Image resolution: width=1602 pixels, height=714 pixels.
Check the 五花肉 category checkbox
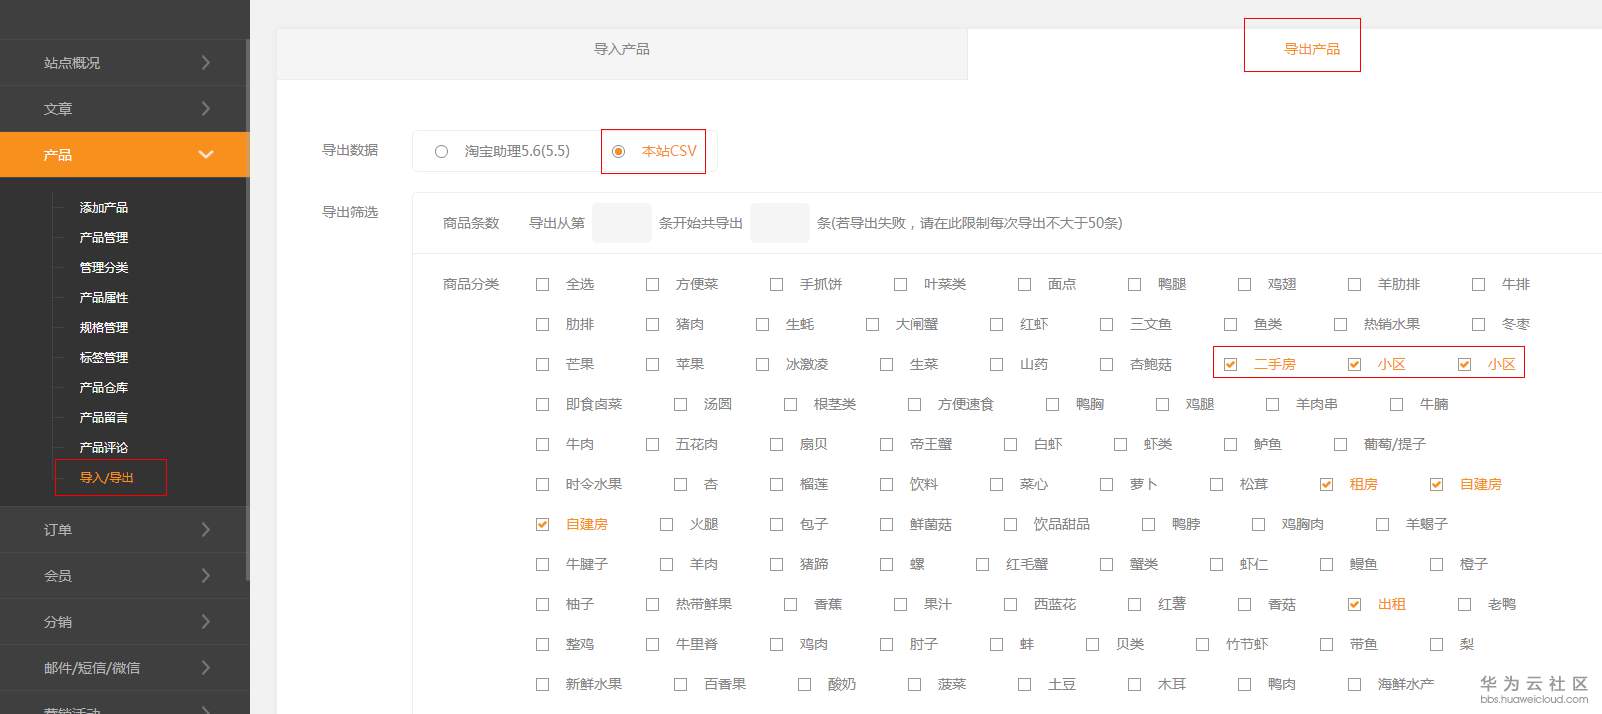coord(652,444)
